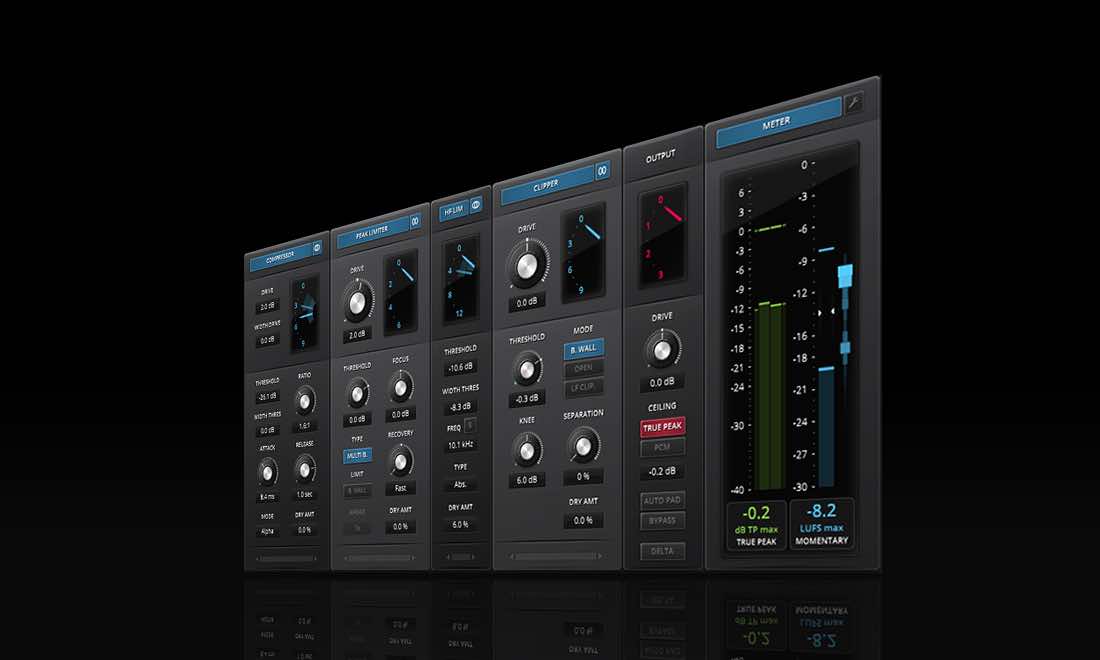Click the Peak Limiter Recovery knob
Image resolution: width=1100 pixels, height=660 pixels.
400,459
